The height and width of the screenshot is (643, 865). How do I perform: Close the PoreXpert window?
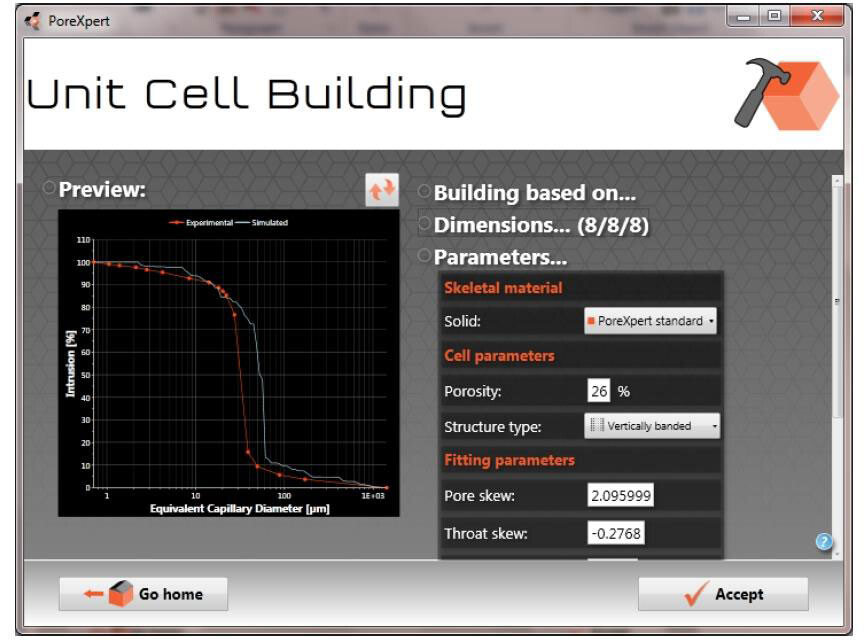(817, 17)
